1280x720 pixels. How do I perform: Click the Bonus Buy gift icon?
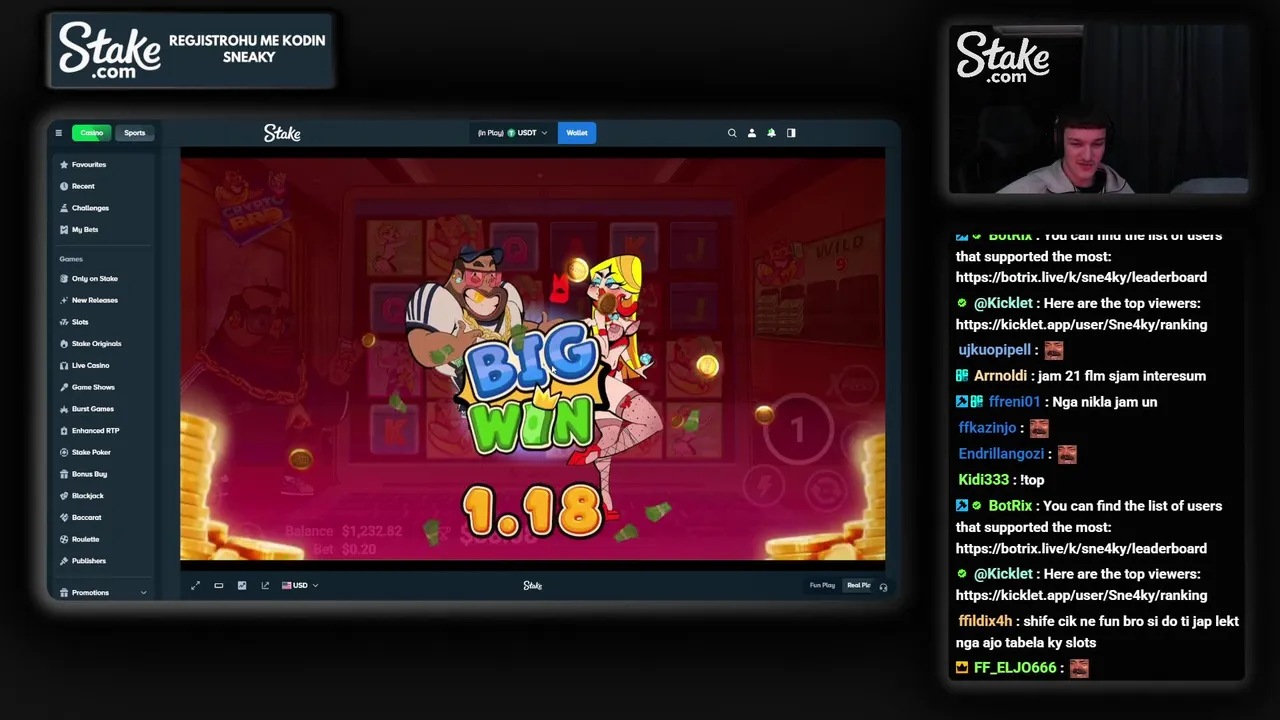click(64, 474)
